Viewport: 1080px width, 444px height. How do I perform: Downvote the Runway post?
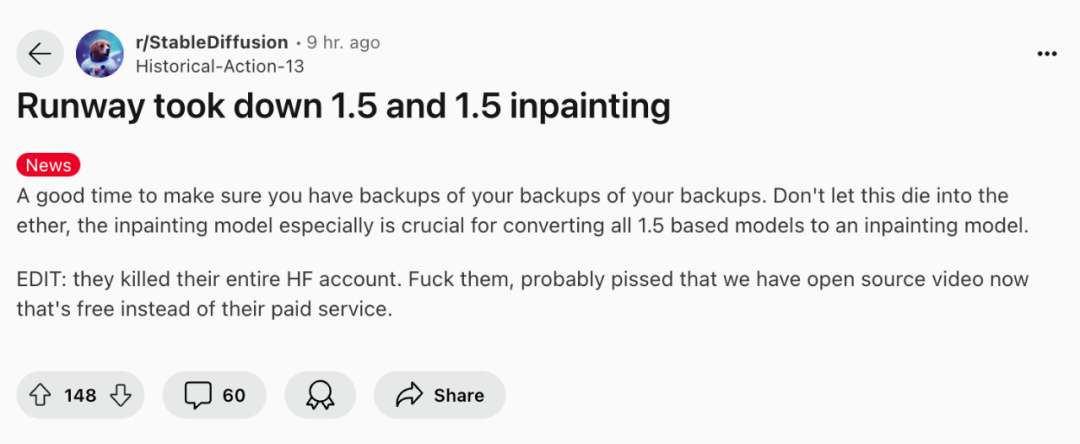pos(121,395)
